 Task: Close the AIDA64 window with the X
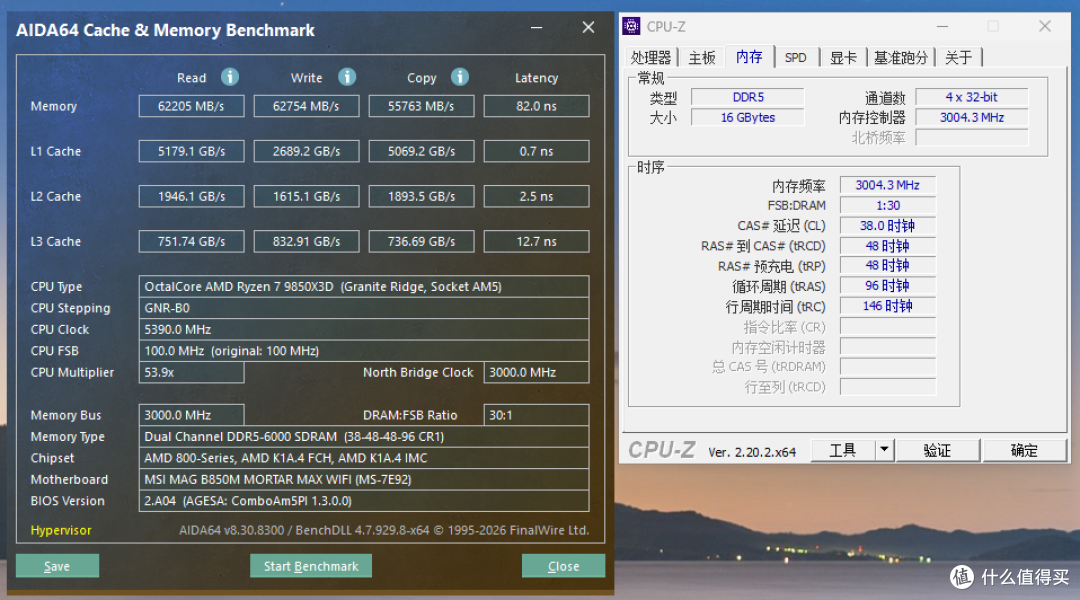click(588, 28)
